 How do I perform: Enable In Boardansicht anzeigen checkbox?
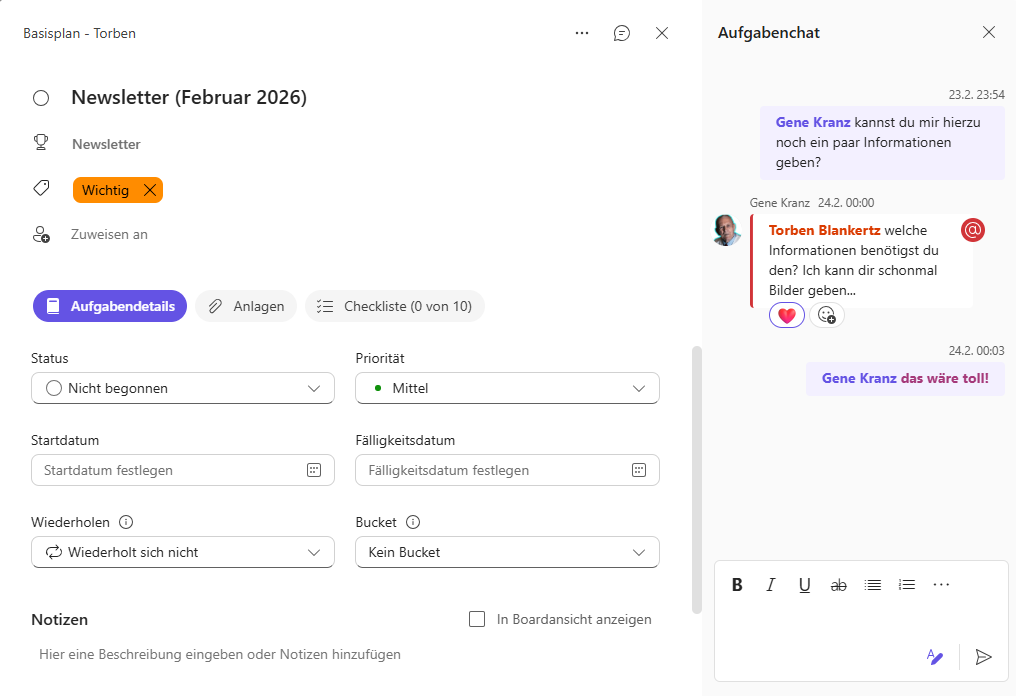point(477,619)
